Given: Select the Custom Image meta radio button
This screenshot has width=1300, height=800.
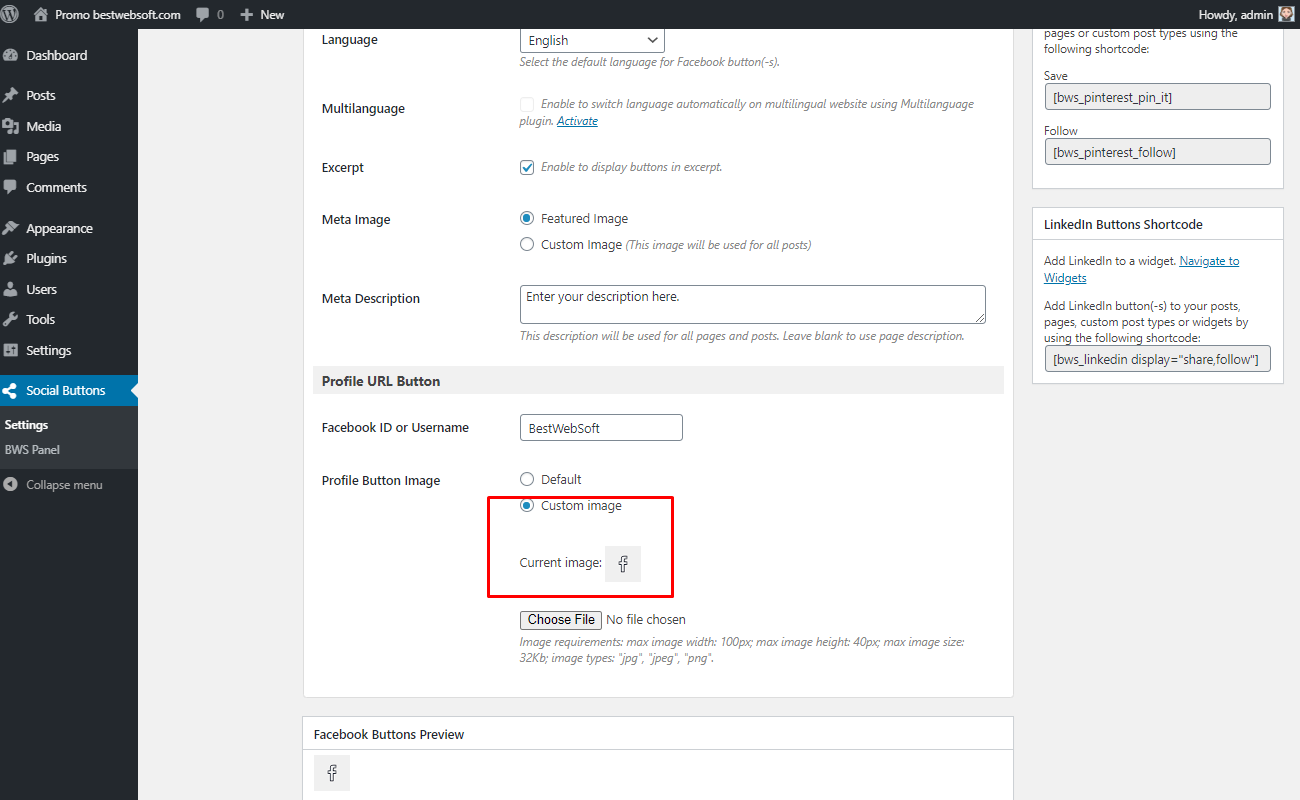Looking at the screenshot, I should click(527, 244).
